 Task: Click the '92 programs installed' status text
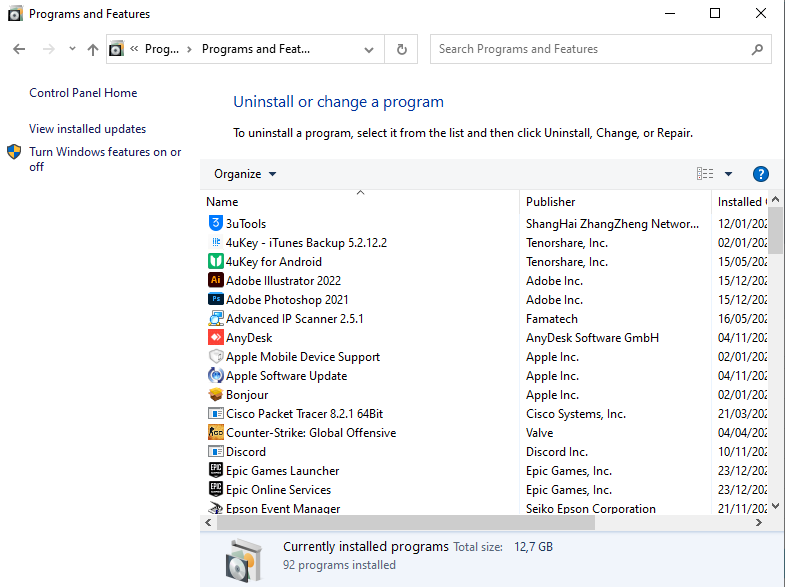(x=339, y=565)
